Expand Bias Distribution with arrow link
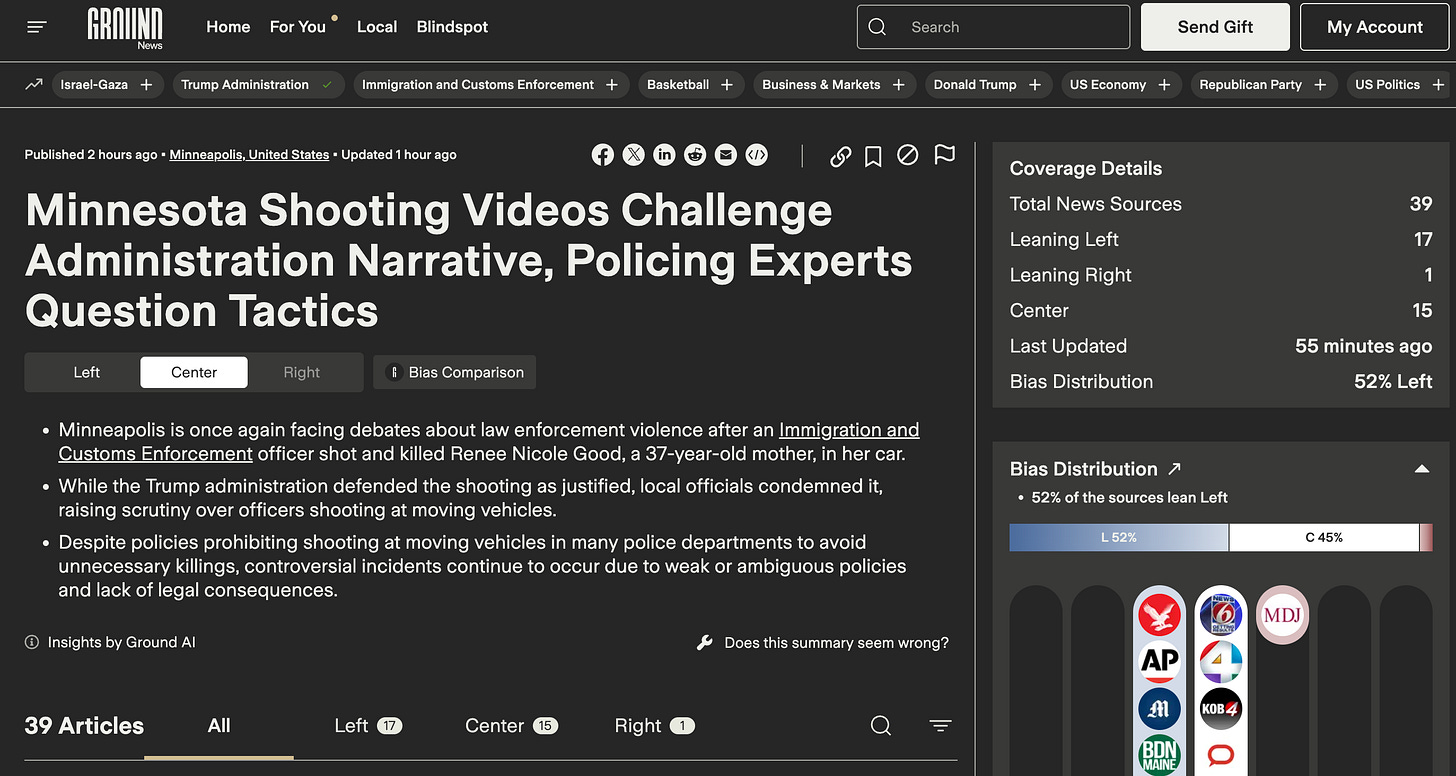The height and width of the screenshot is (776, 1456). [1175, 469]
